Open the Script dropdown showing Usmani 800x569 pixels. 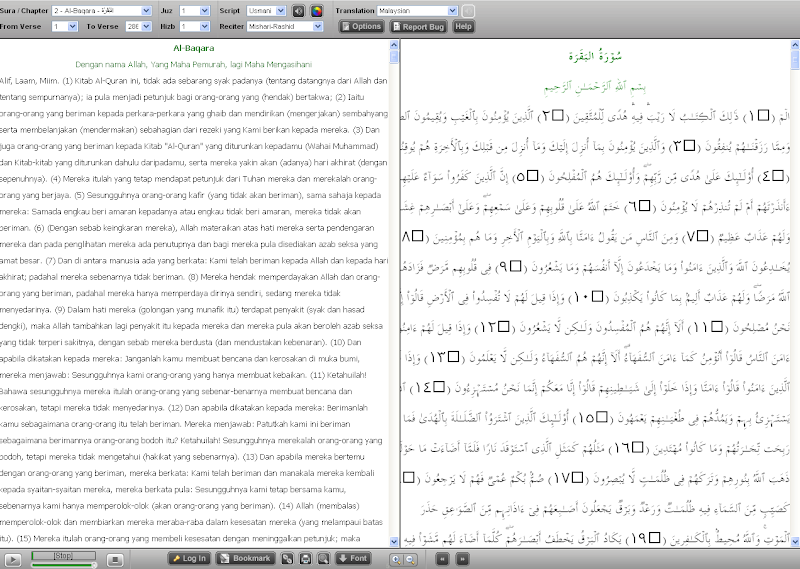pyautogui.click(x=266, y=11)
